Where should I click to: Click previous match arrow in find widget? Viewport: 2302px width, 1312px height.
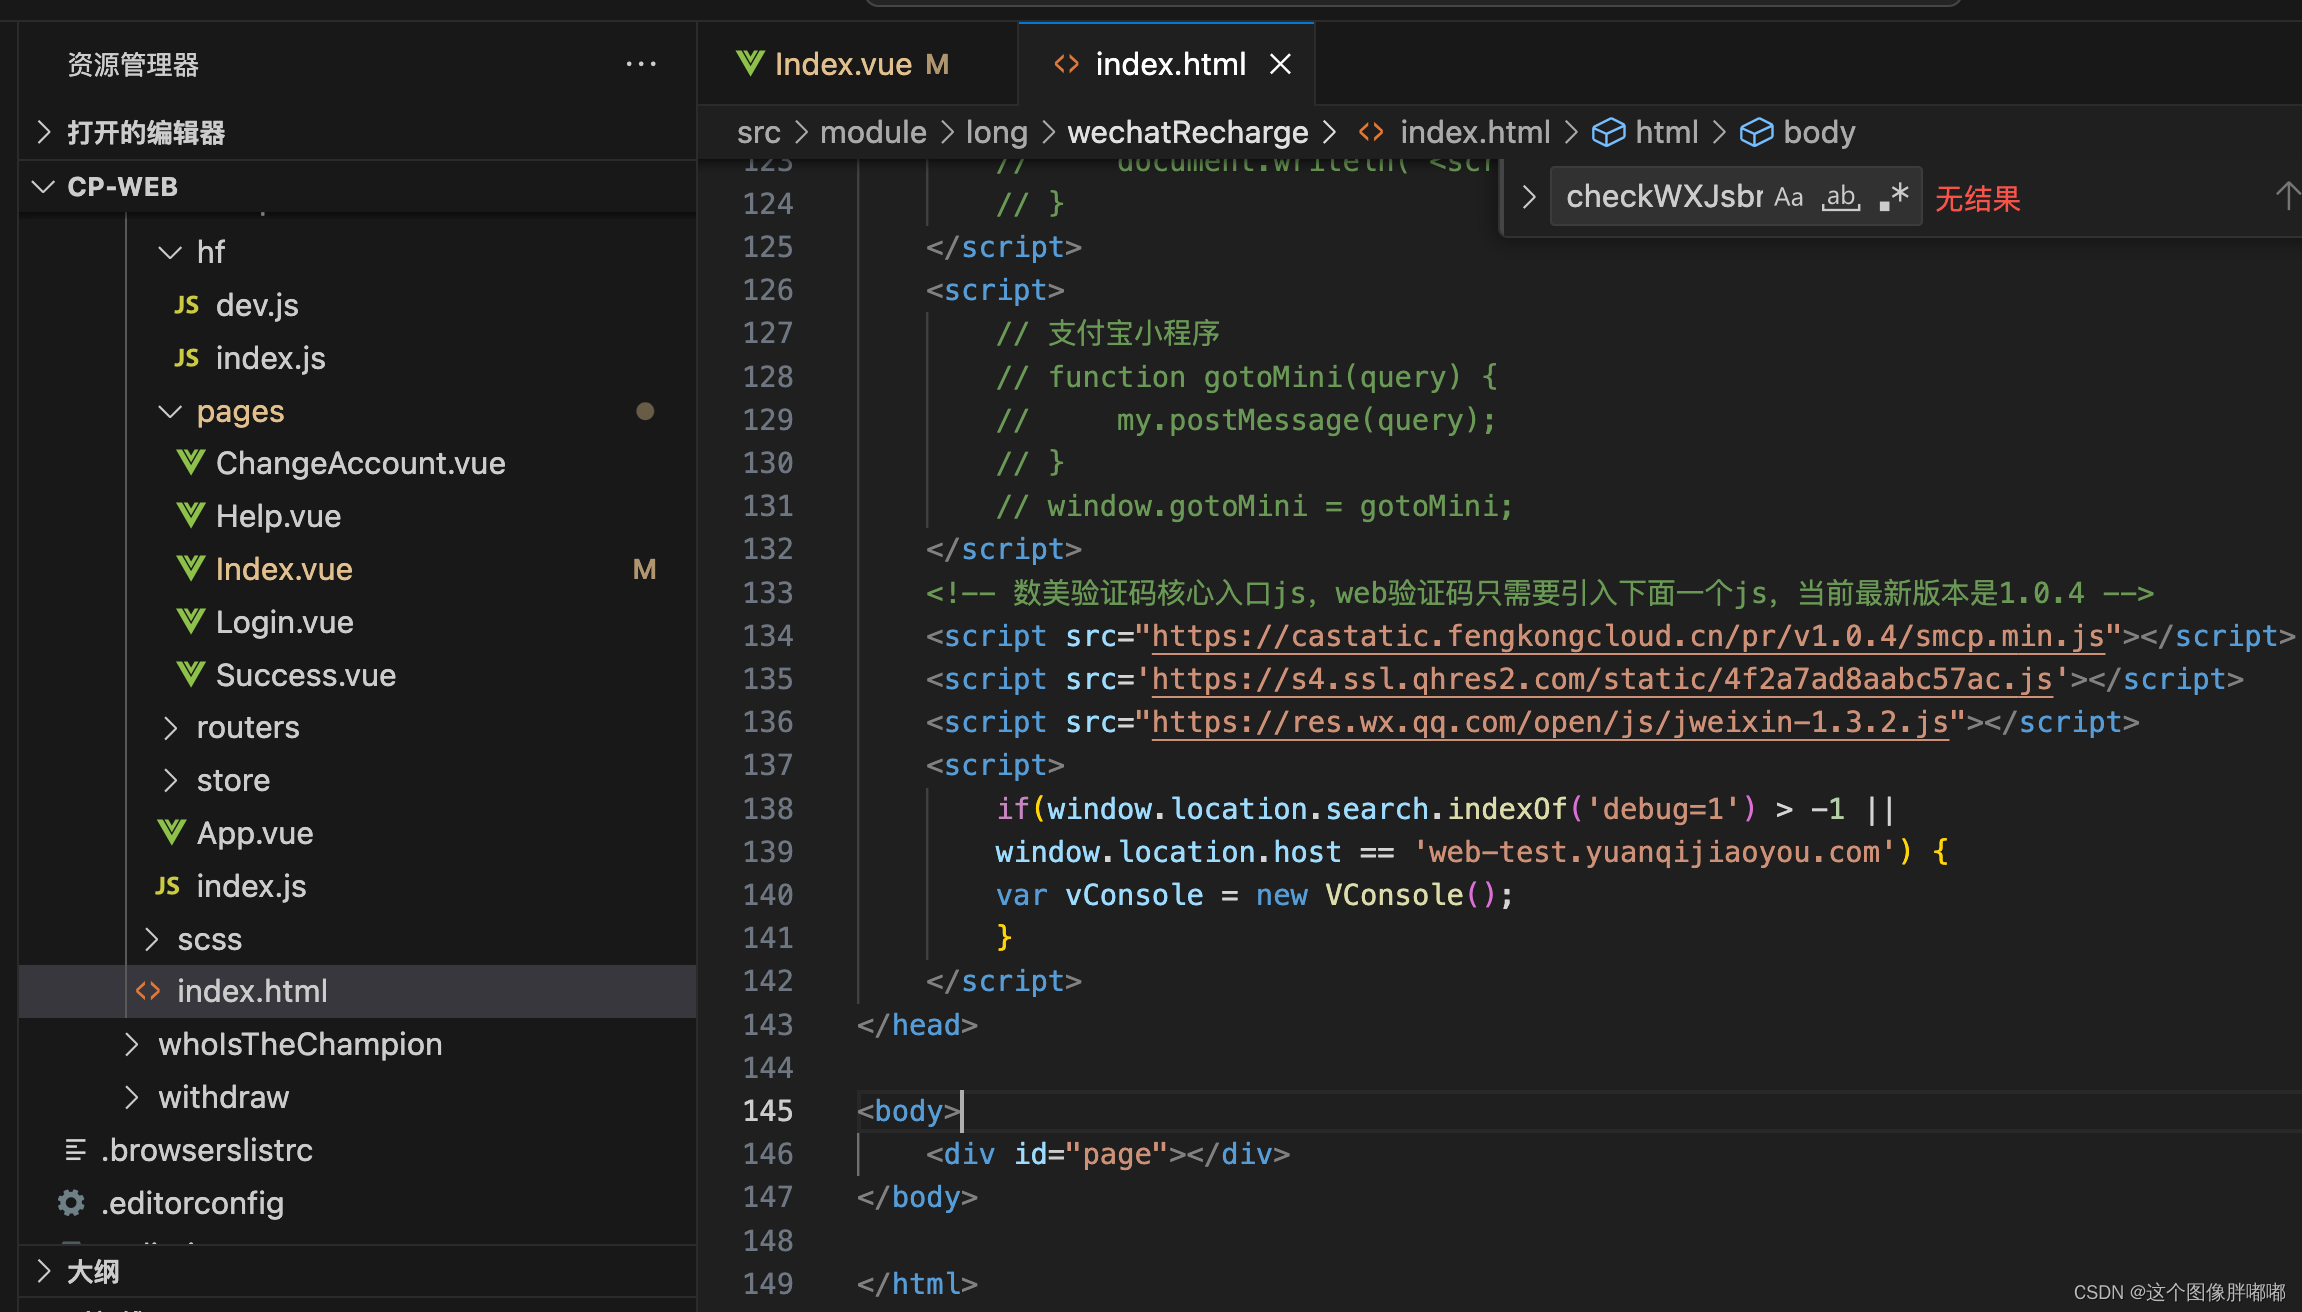tap(2286, 197)
